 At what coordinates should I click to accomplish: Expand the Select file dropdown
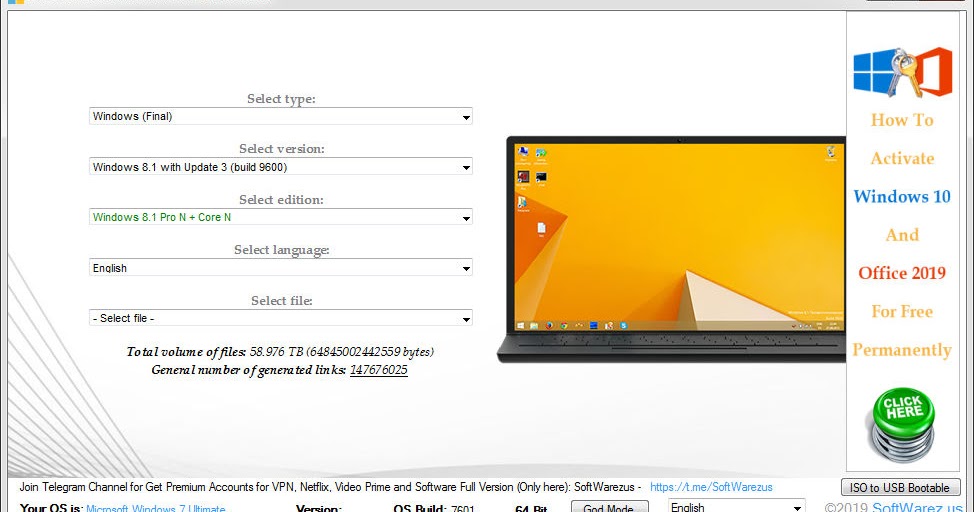pos(280,318)
